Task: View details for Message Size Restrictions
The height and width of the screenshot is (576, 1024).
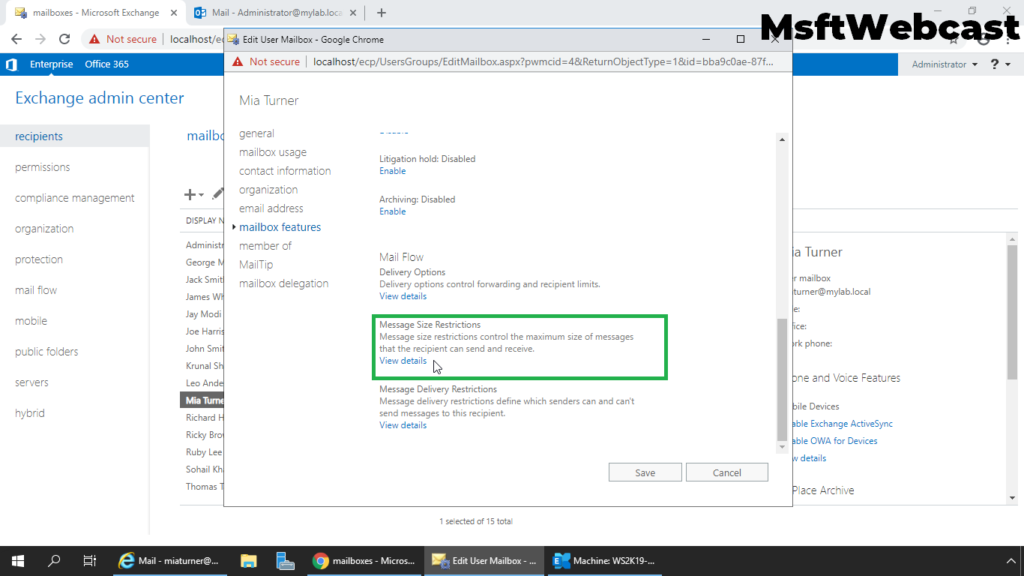Action: point(403,361)
